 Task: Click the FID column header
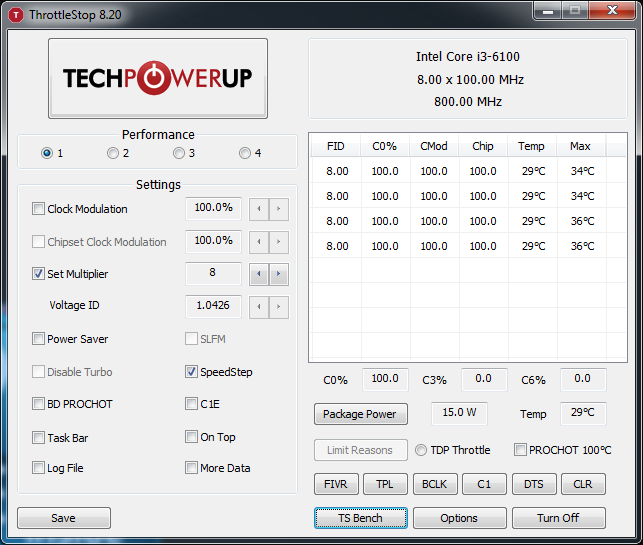point(336,146)
